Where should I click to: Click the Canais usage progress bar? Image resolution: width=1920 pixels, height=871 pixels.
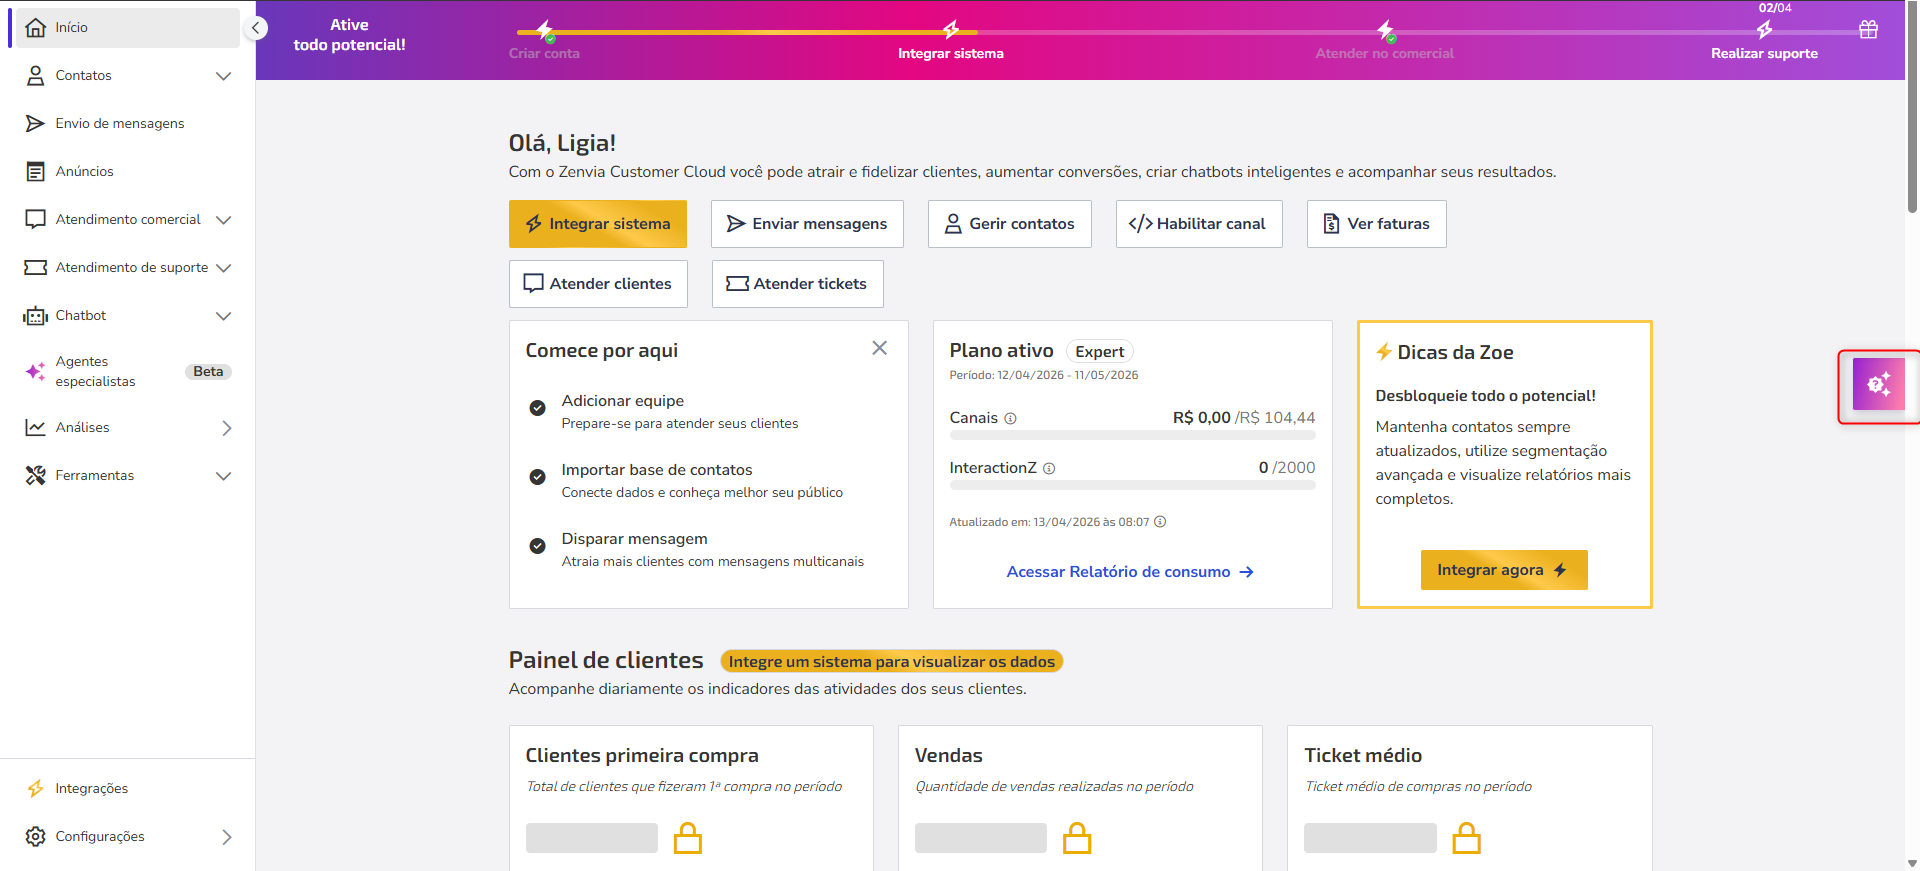[x=1132, y=436]
